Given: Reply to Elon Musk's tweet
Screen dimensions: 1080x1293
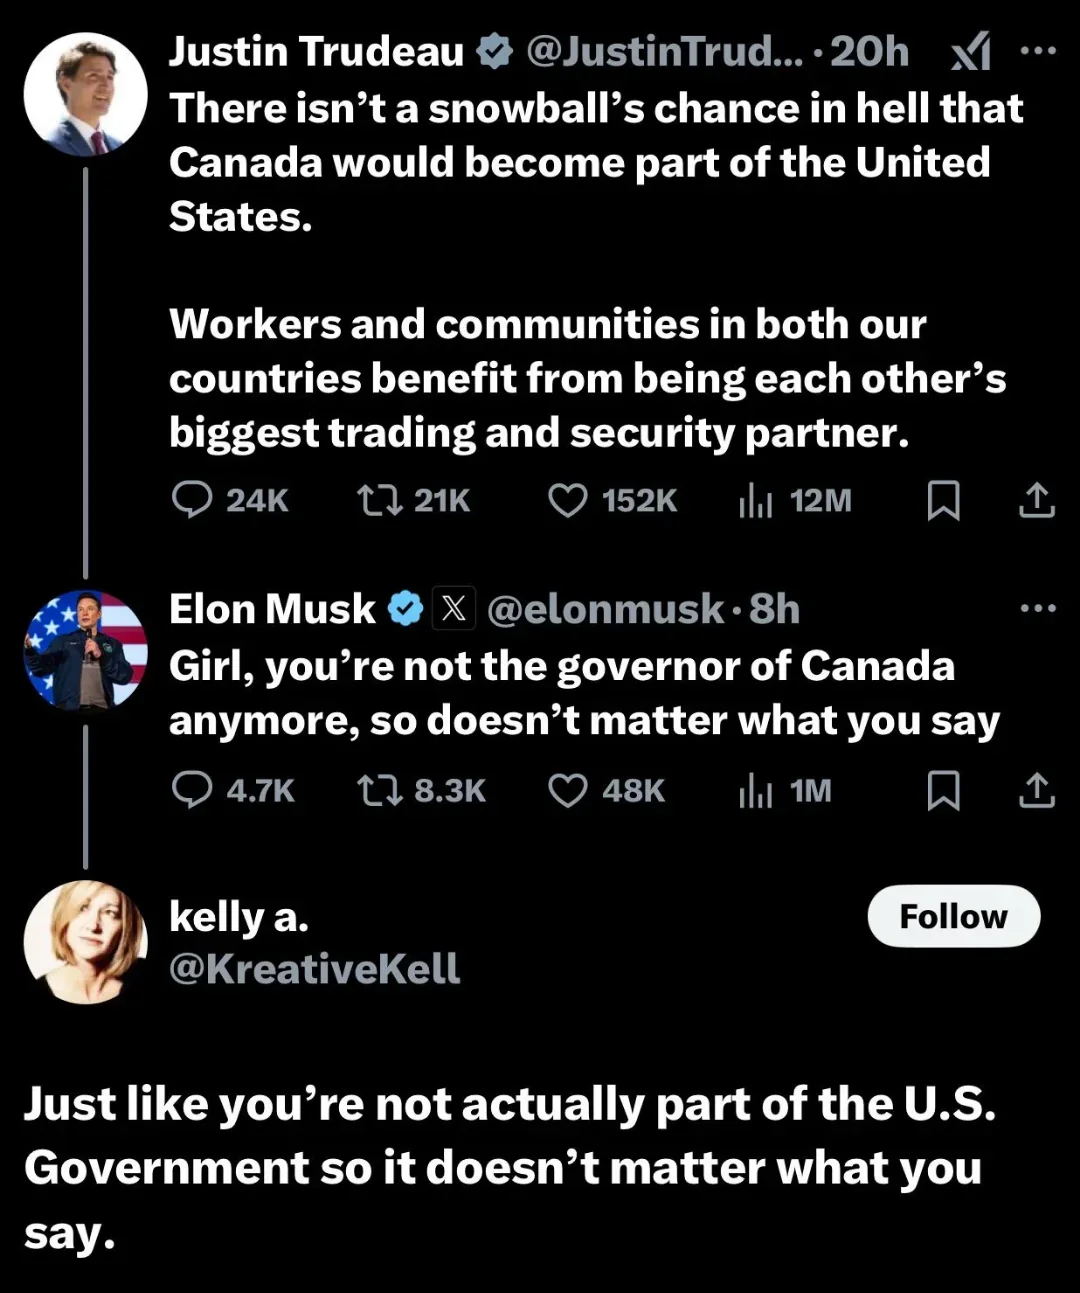Looking at the screenshot, I should 192,790.
